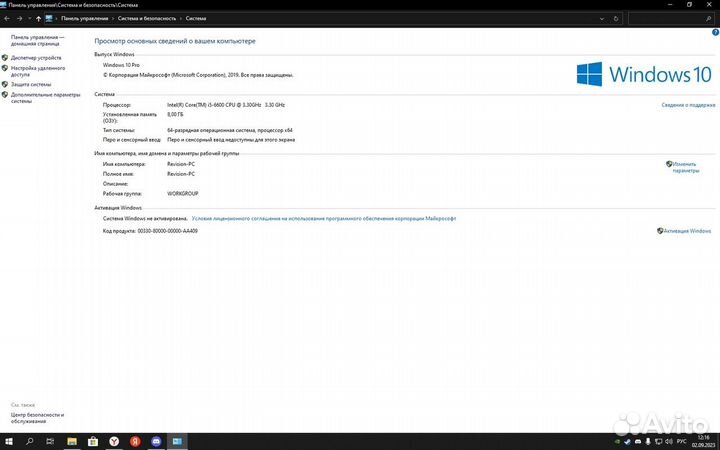Image resolution: width=720 pixels, height=450 pixels.
Task: Open the Windows Start menu
Action: tap(9, 441)
